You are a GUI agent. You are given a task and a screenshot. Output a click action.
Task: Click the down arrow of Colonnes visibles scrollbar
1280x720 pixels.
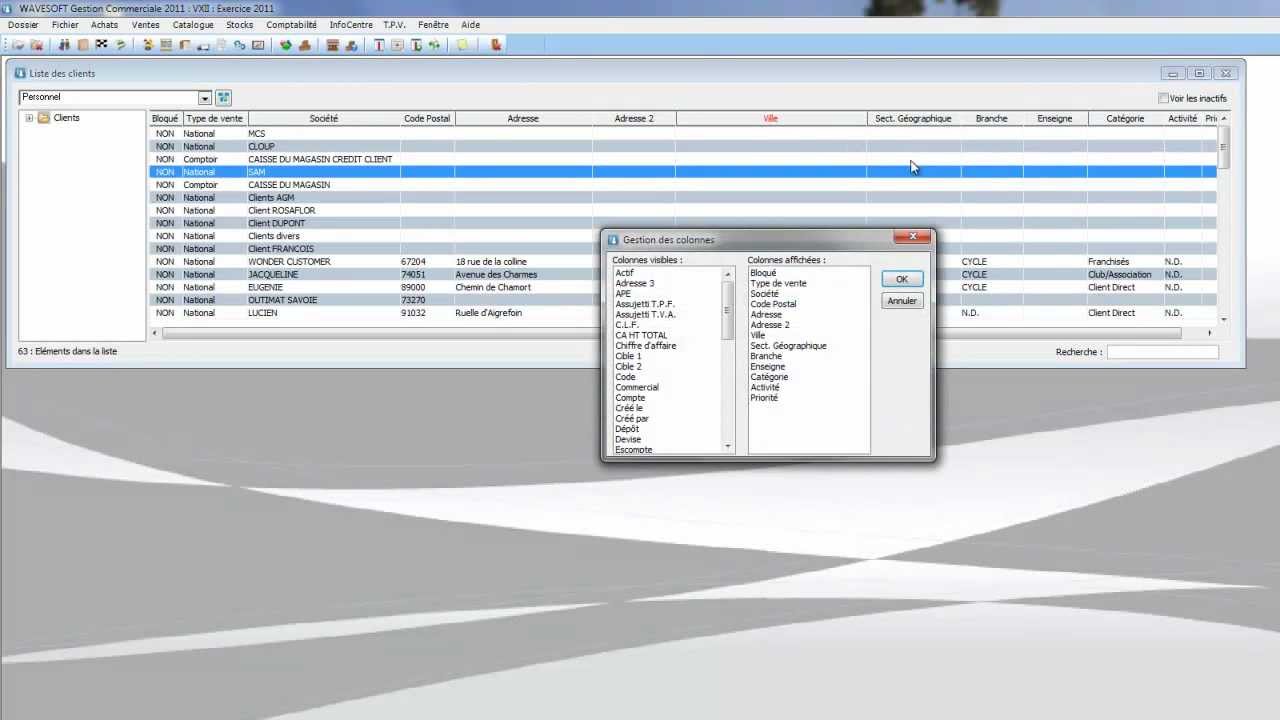point(728,446)
